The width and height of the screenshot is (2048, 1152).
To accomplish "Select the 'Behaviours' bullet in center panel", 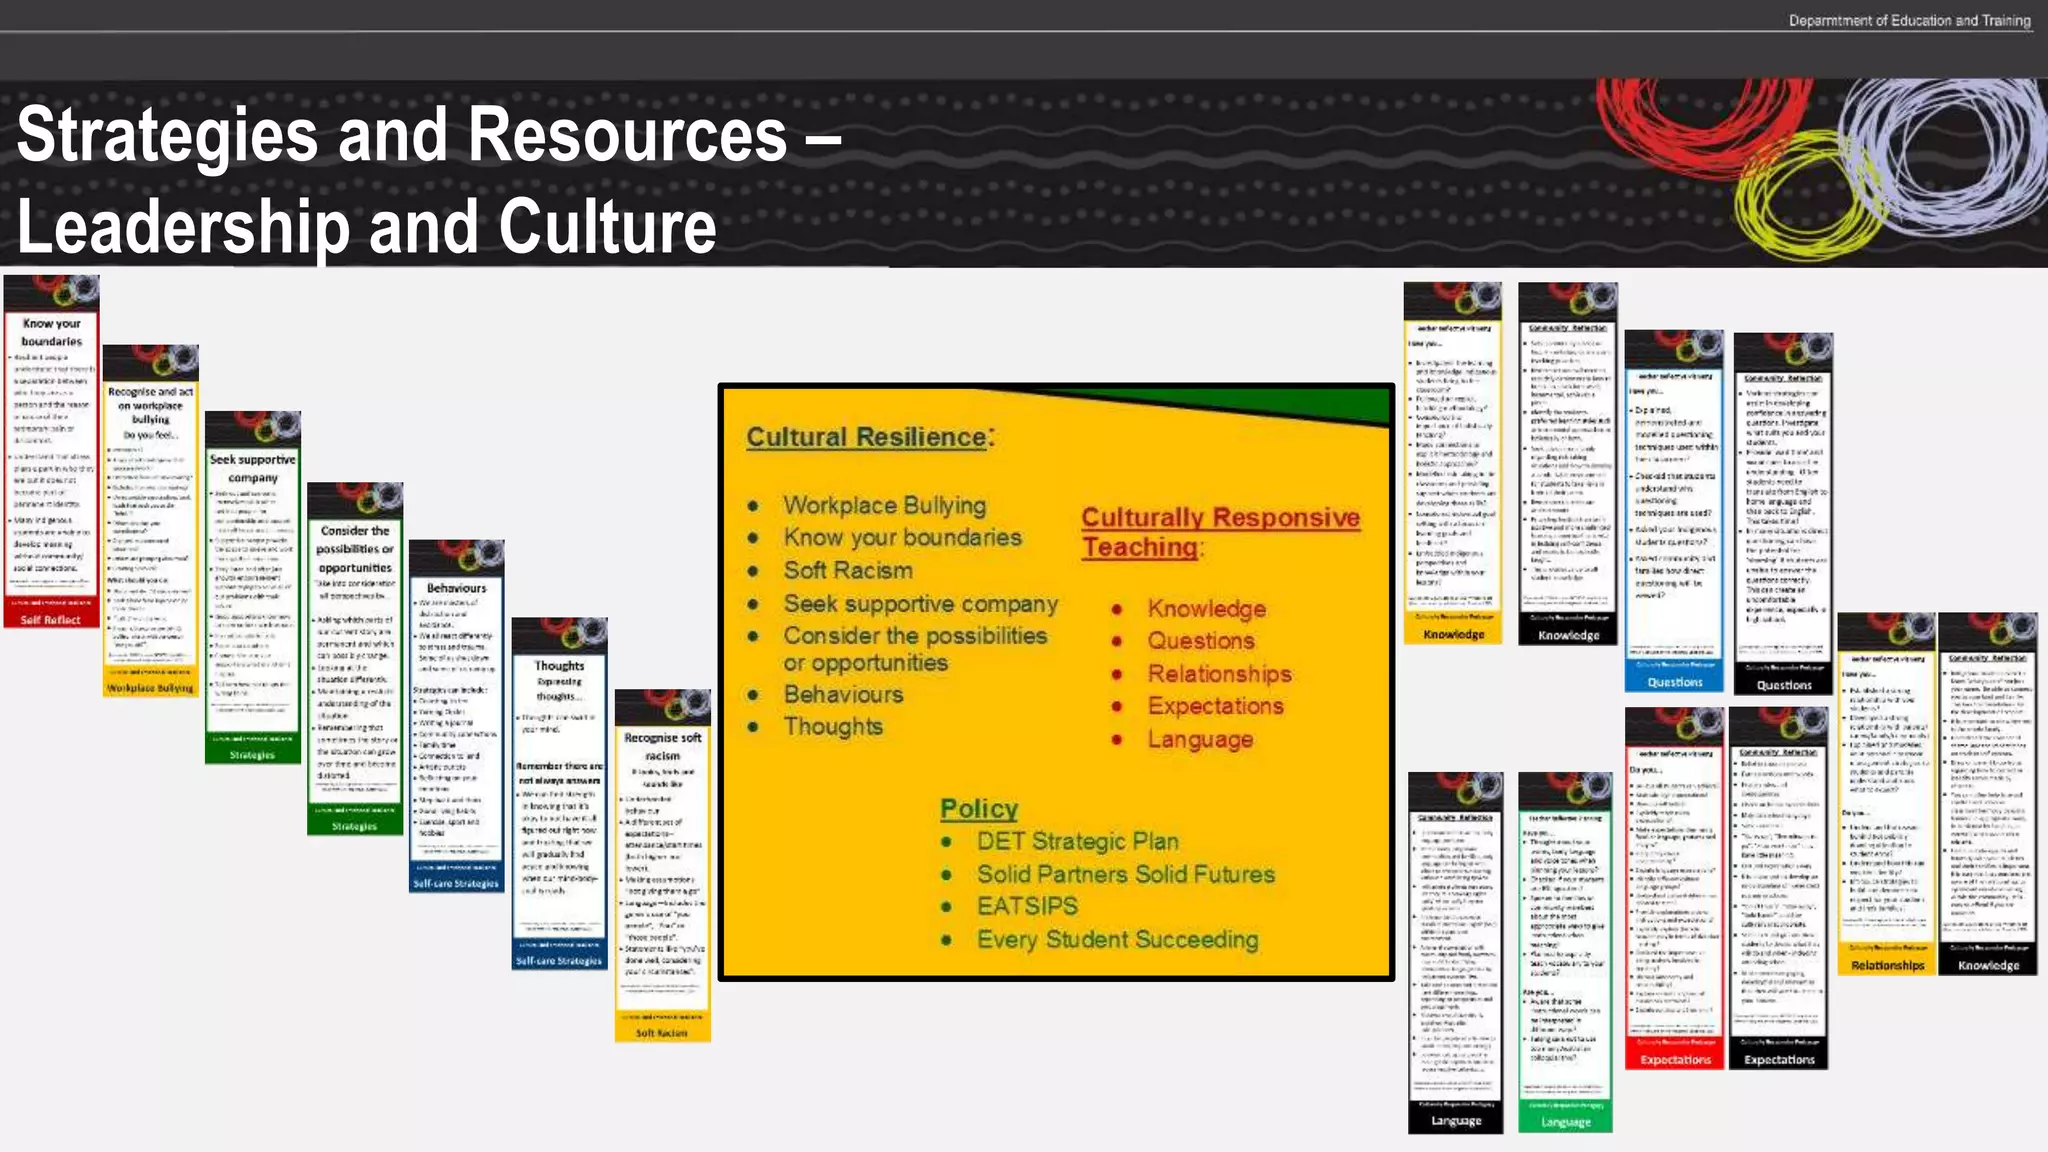I will coord(843,694).
